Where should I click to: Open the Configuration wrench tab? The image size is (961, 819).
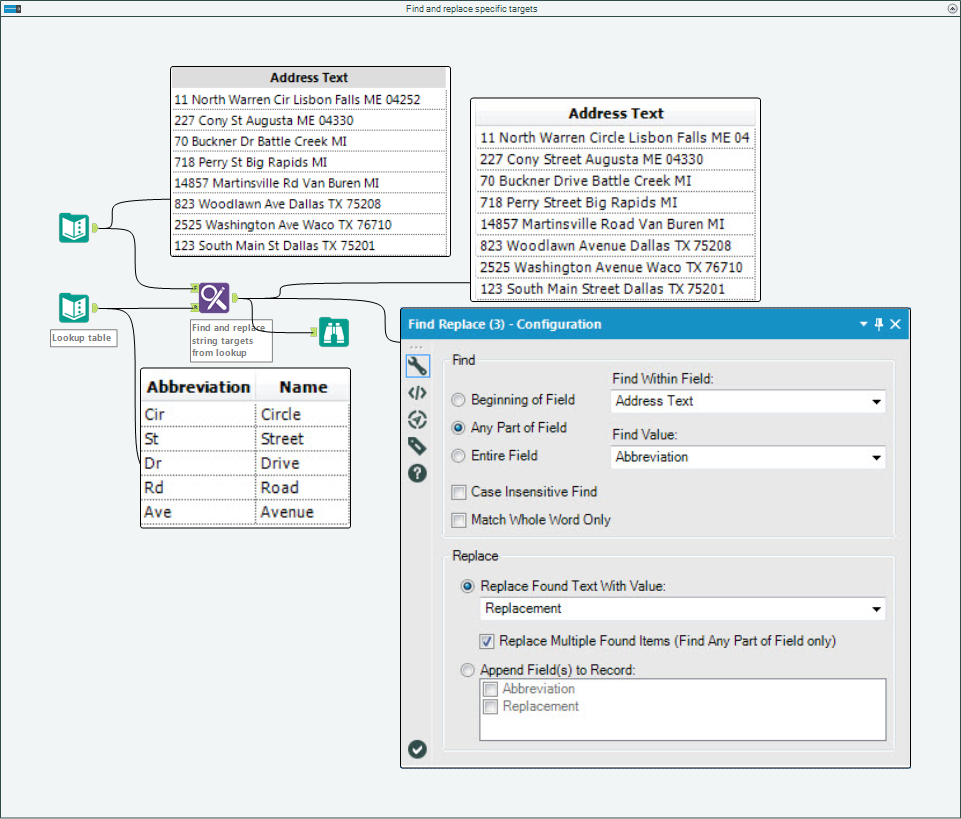[417, 366]
